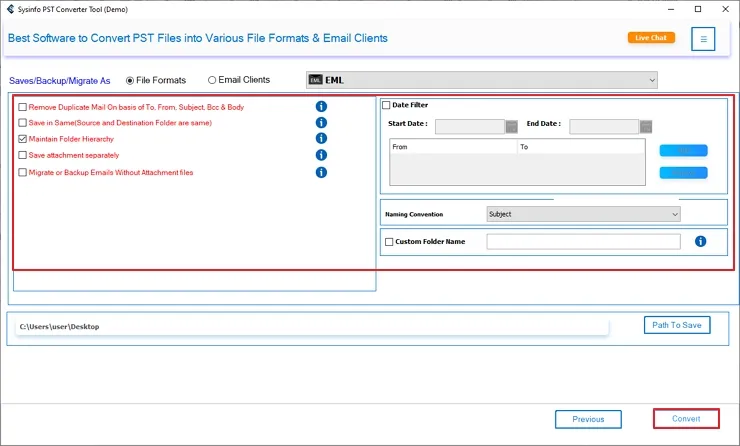Enable the Date Filter checkbox
This screenshot has height=446, width=740.
(x=386, y=105)
